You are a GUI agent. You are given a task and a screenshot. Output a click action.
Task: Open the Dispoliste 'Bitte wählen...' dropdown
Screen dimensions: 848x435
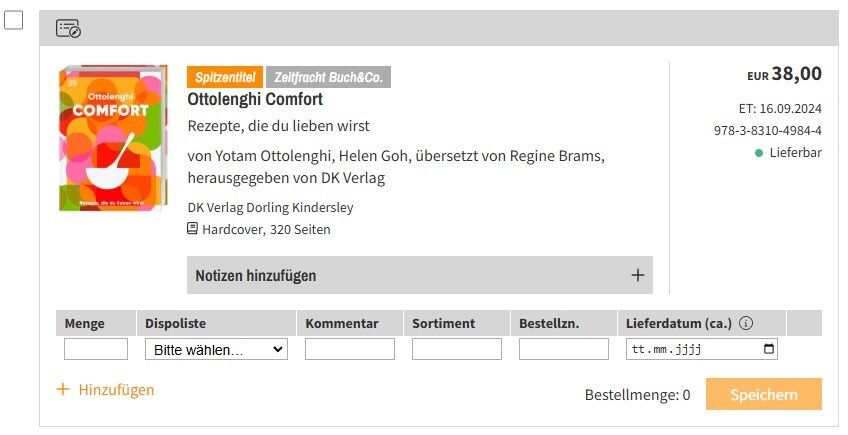216,350
